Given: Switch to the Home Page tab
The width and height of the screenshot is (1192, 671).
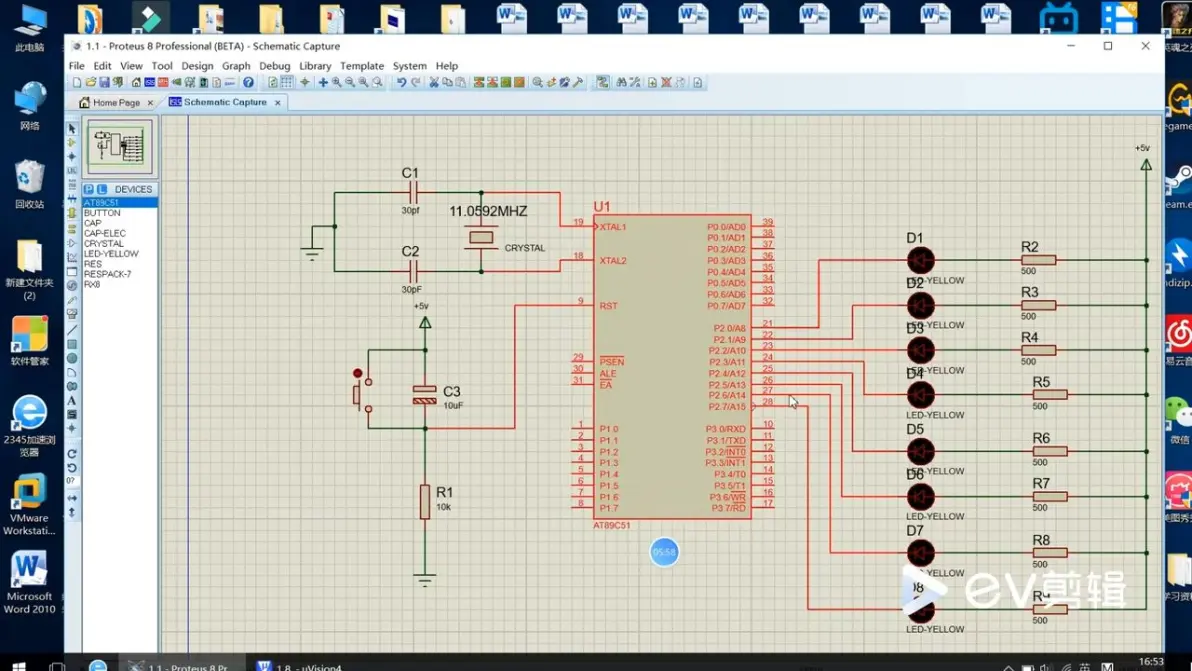Looking at the screenshot, I should pyautogui.click(x=116, y=102).
